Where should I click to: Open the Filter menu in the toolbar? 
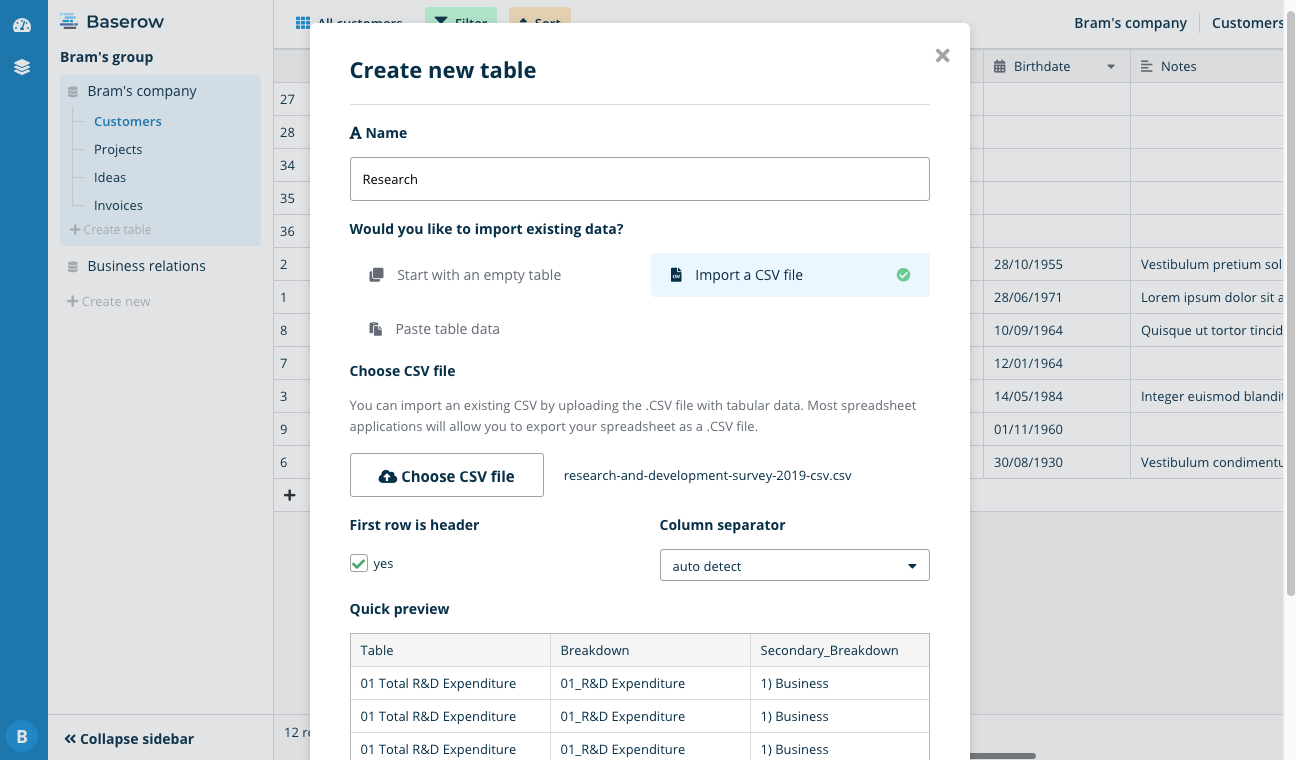pyautogui.click(x=461, y=18)
